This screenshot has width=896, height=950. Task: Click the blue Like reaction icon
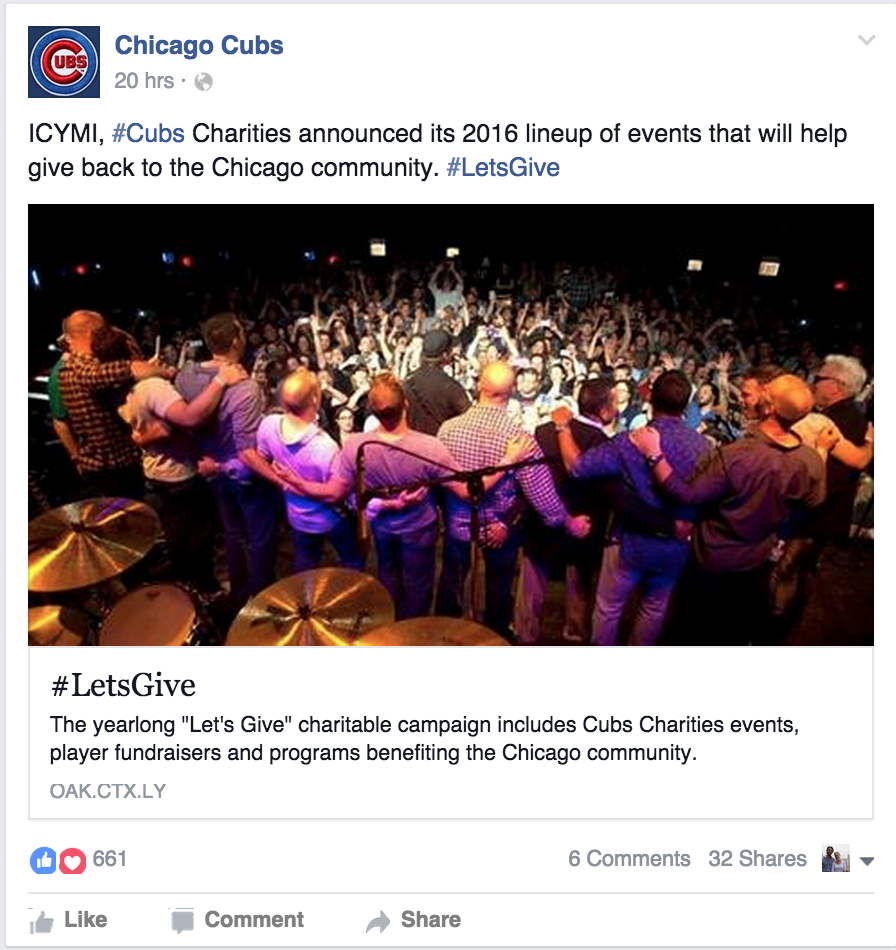pyautogui.click(x=43, y=860)
